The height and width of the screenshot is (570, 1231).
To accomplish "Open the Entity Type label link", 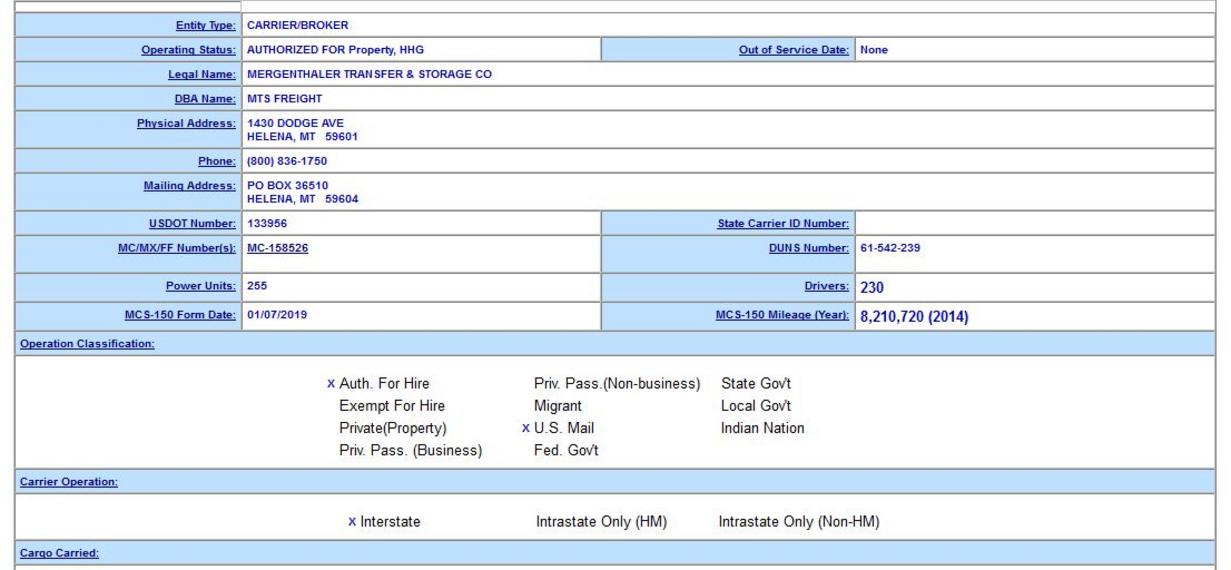I will click(205, 25).
